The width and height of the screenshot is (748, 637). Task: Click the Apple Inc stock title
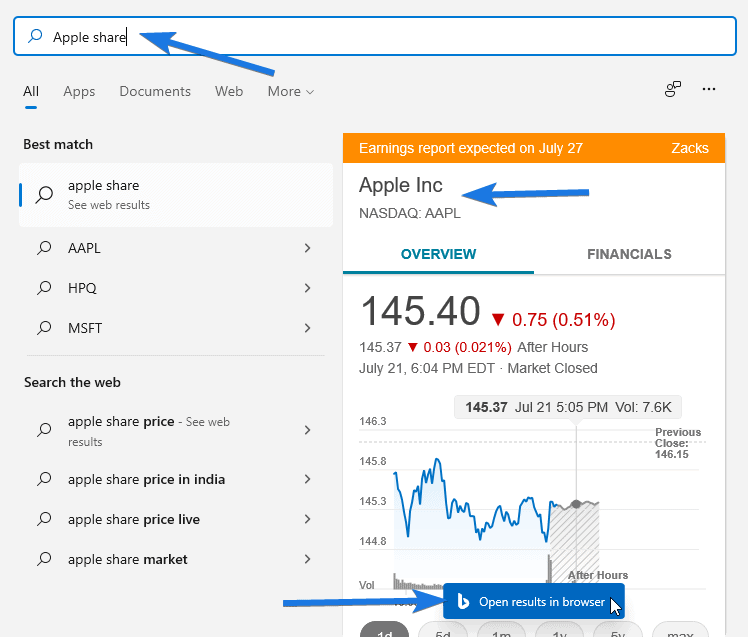pyautogui.click(x=401, y=185)
